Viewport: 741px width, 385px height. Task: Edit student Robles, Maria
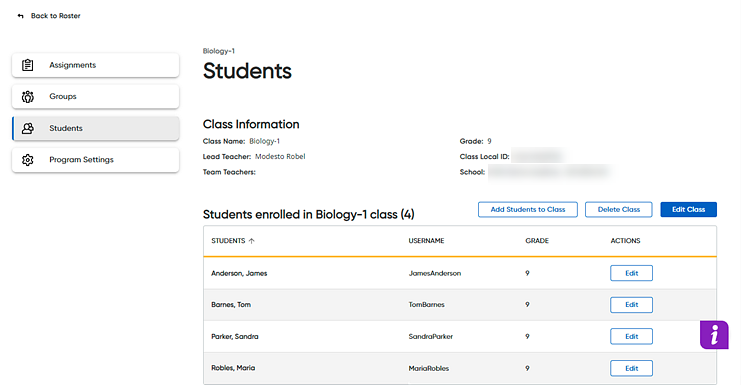point(631,368)
